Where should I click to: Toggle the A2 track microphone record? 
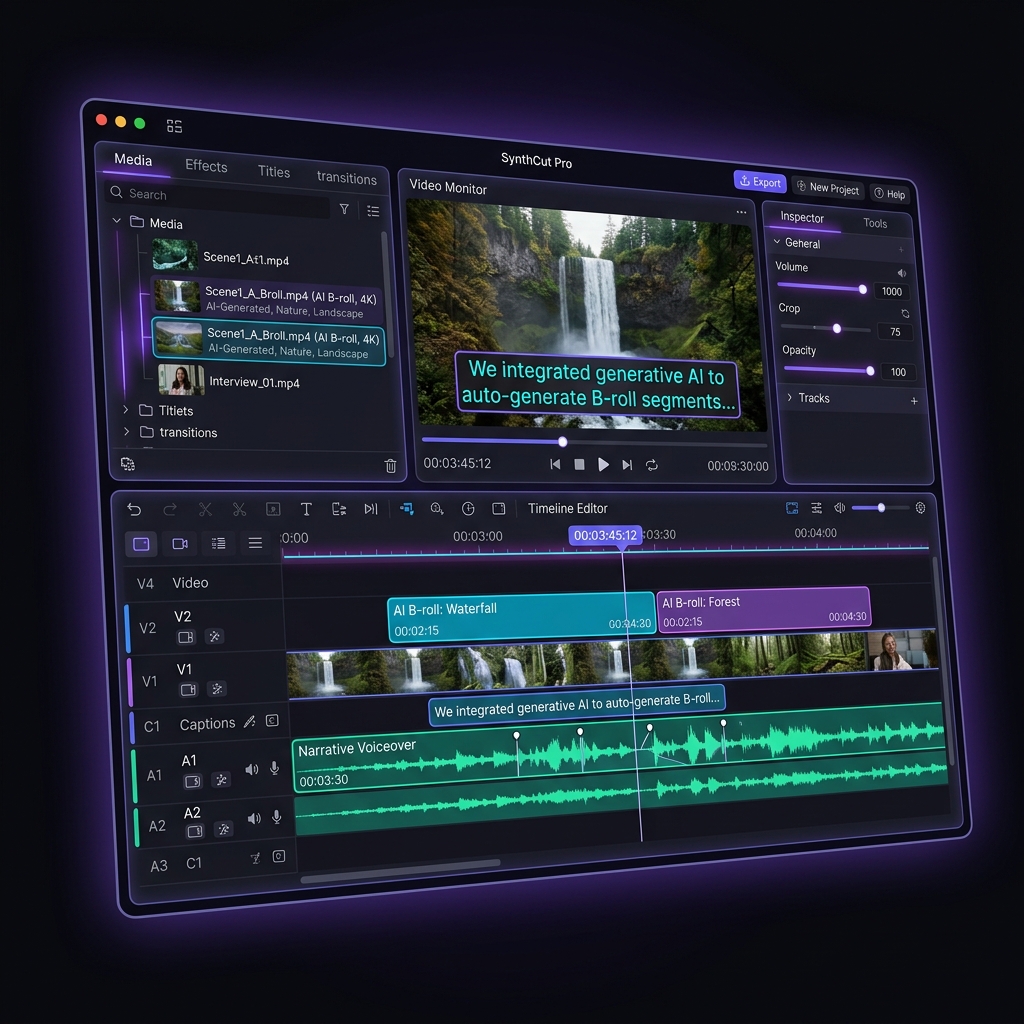coord(277,817)
